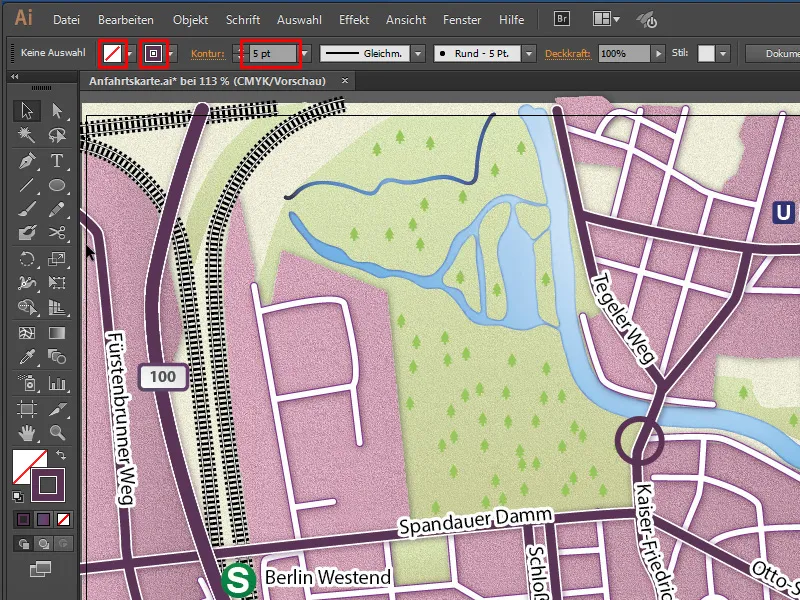
Task: Switch to Anfahrtskarte.ai document tab
Action: point(207,81)
